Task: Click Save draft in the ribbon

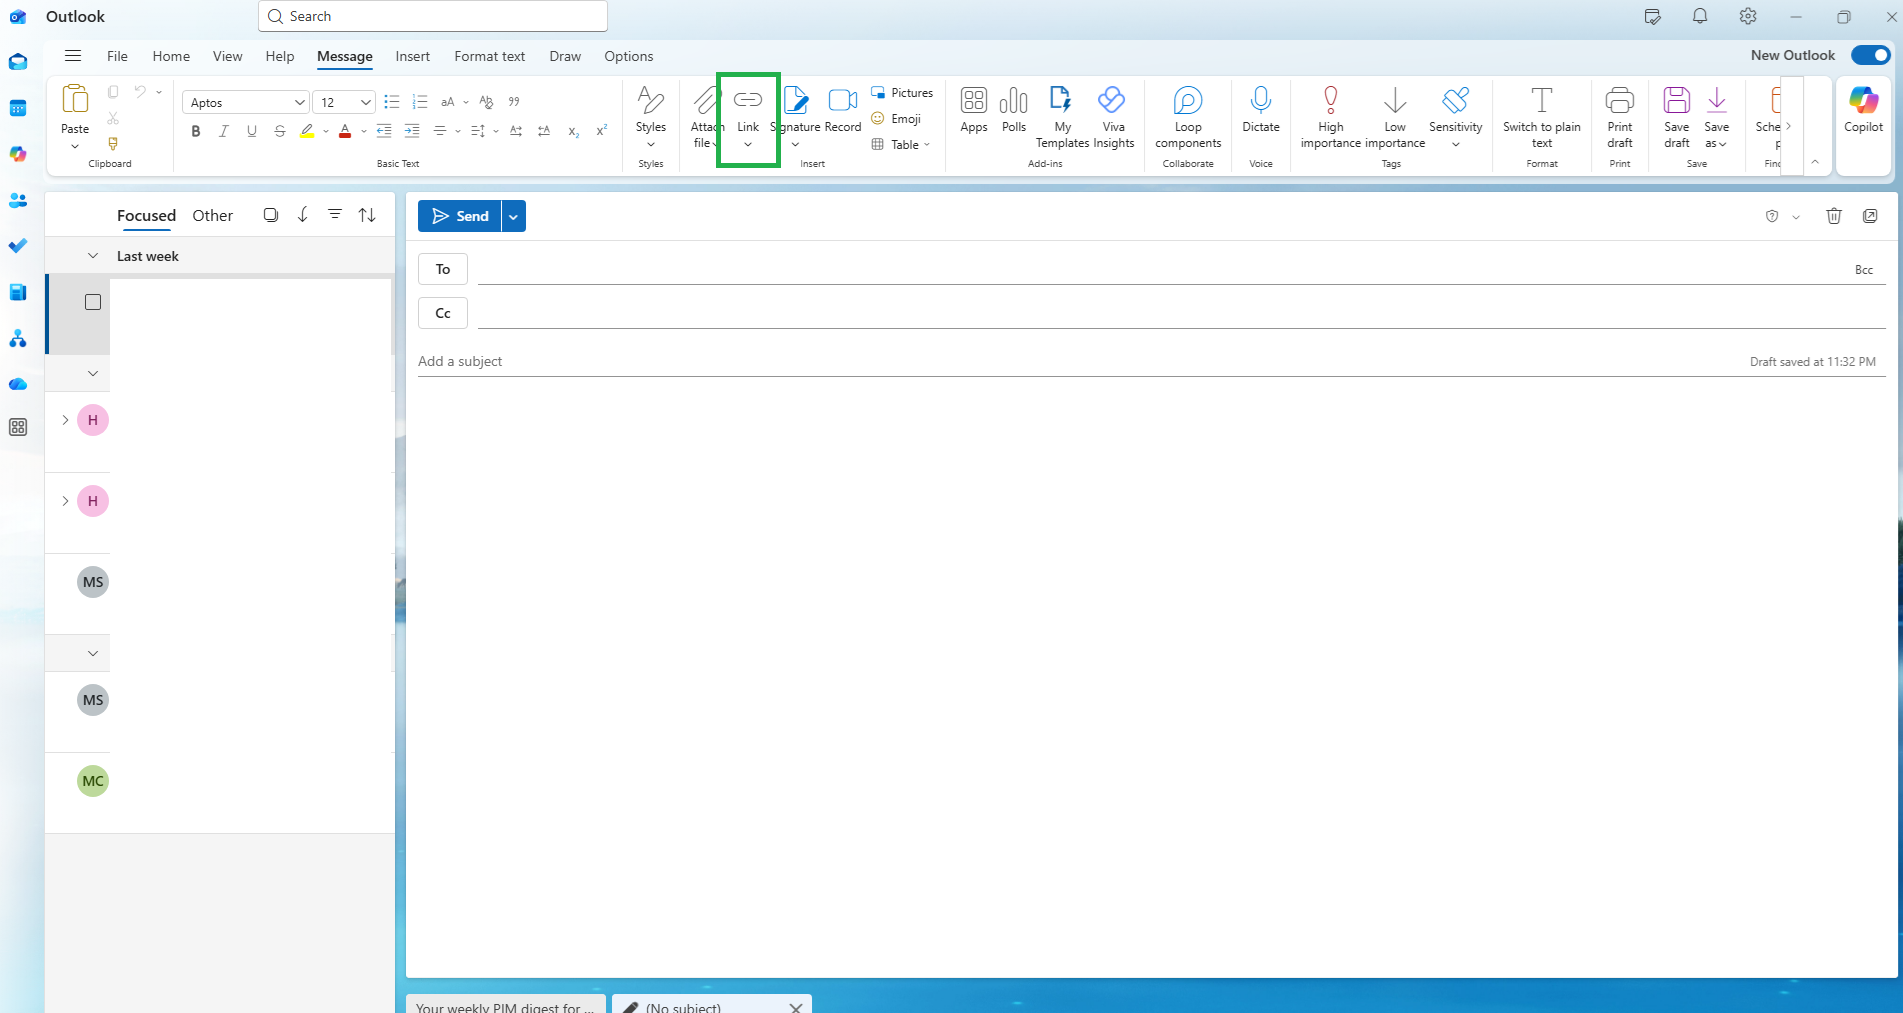Action: click(1677, 117)
